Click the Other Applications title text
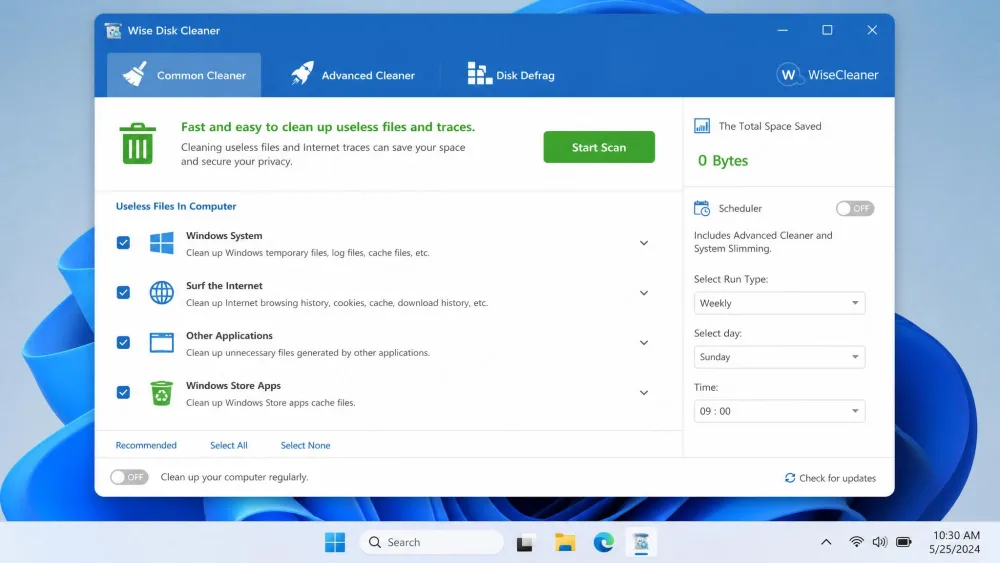Image resolution: width=1000 pixels, height=563 pixels. point(229,335)
